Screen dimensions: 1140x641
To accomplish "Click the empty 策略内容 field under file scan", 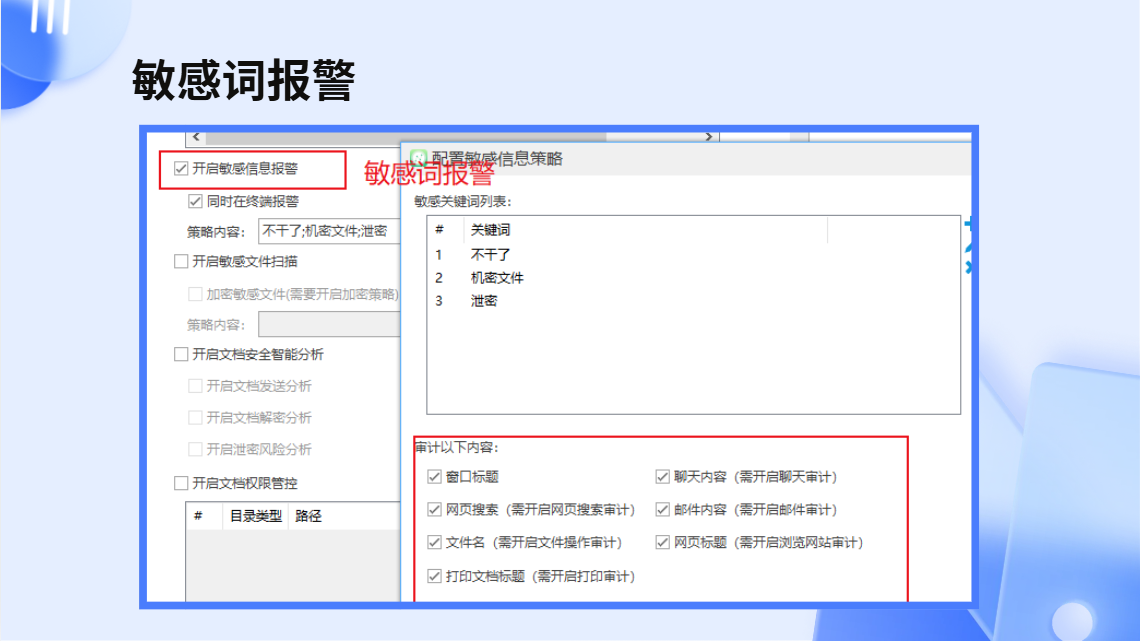I will click(329, 324).
